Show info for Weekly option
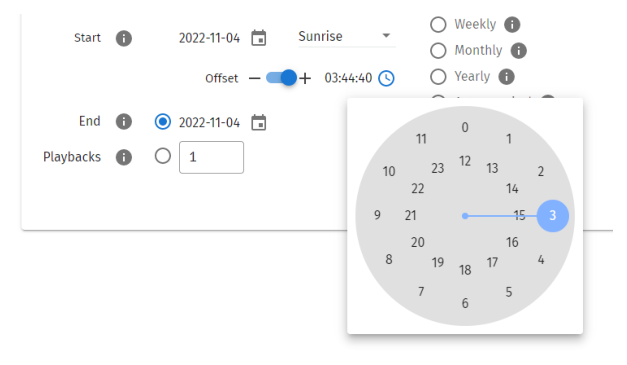Screen dimensions: 627x365 pyautogui.click(x=512, y=24)
